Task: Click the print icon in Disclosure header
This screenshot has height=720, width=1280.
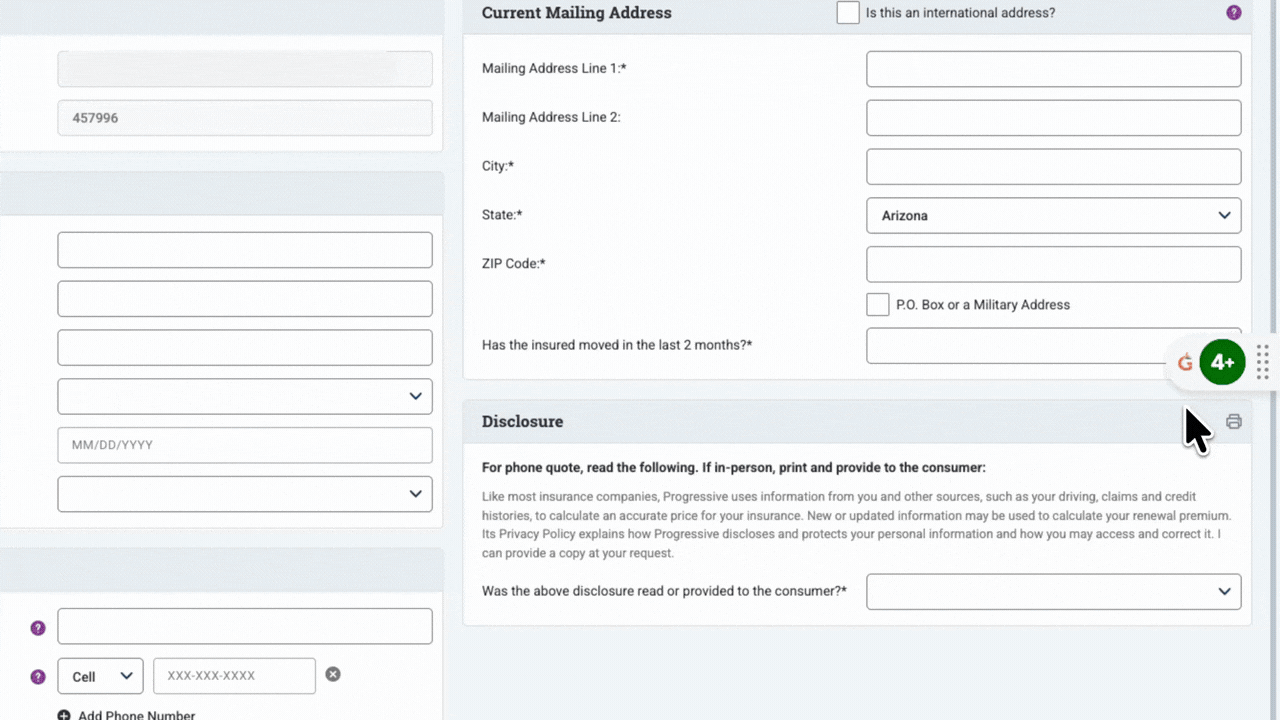Action: coord(1233,422)
